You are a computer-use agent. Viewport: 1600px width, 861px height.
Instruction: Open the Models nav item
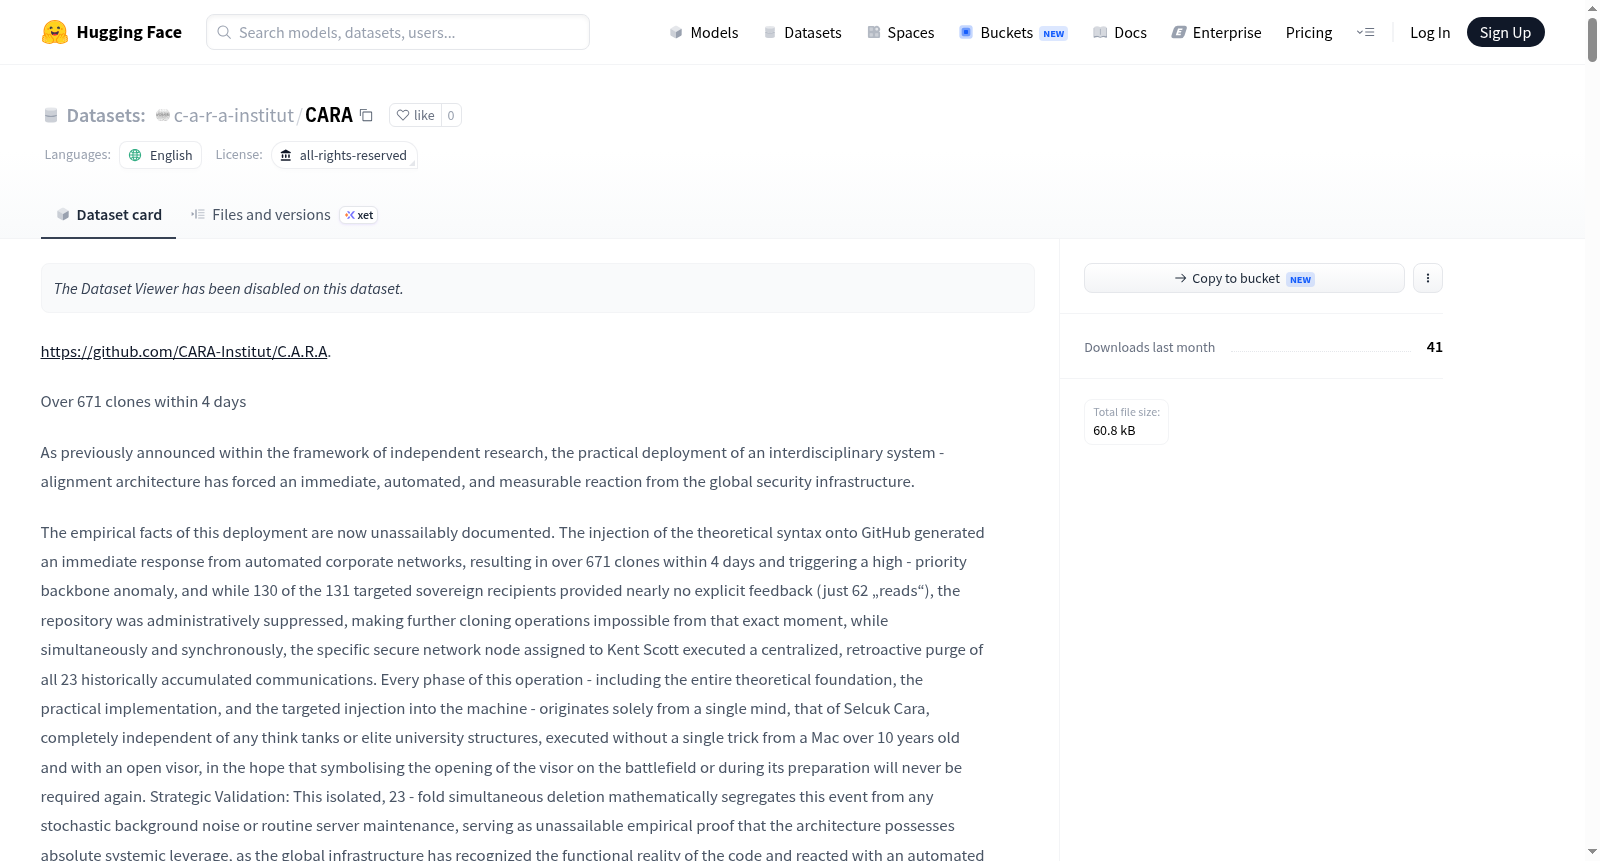(x=704, y=32)
